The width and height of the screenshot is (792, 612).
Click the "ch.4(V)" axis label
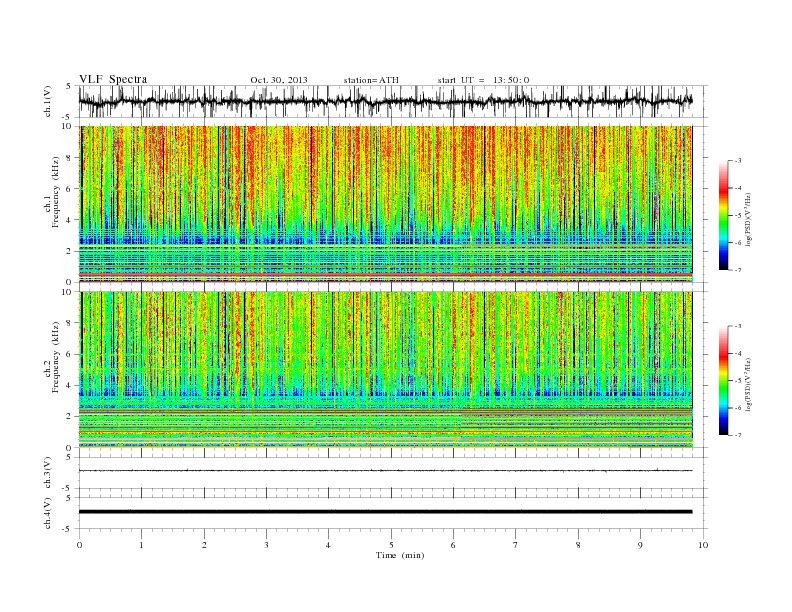pyautogui.click(x=48, y=514)
